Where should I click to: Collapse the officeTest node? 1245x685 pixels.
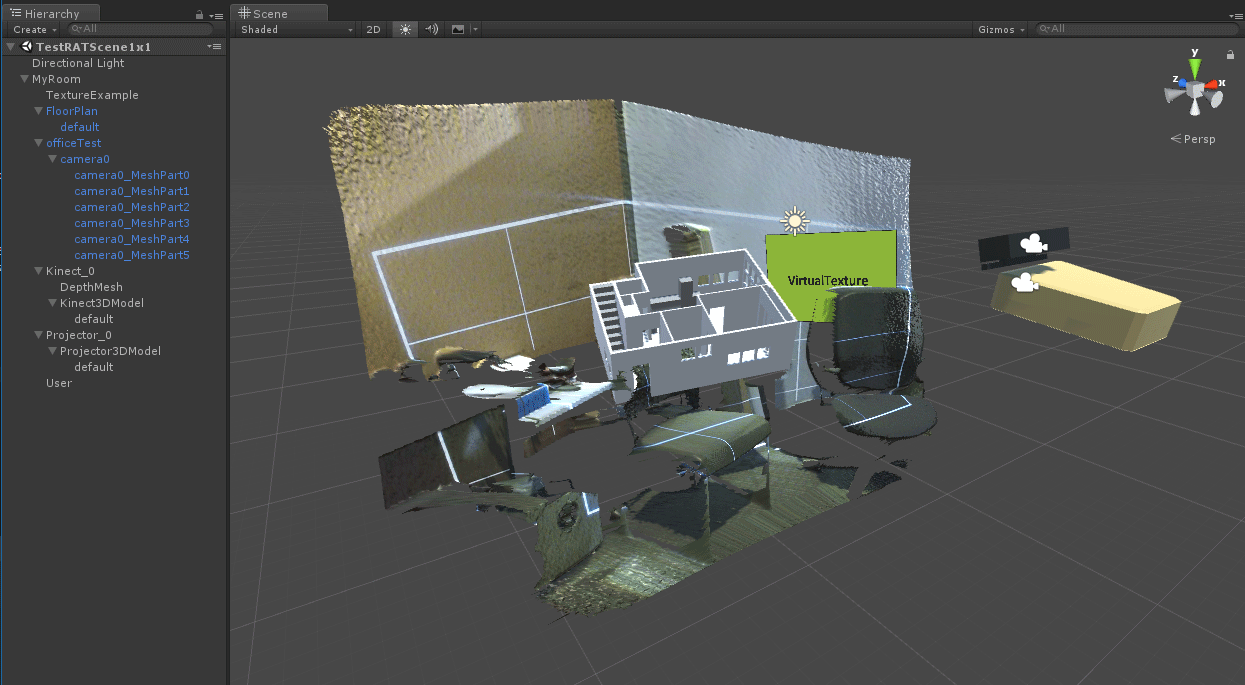[x=39, y=143]
